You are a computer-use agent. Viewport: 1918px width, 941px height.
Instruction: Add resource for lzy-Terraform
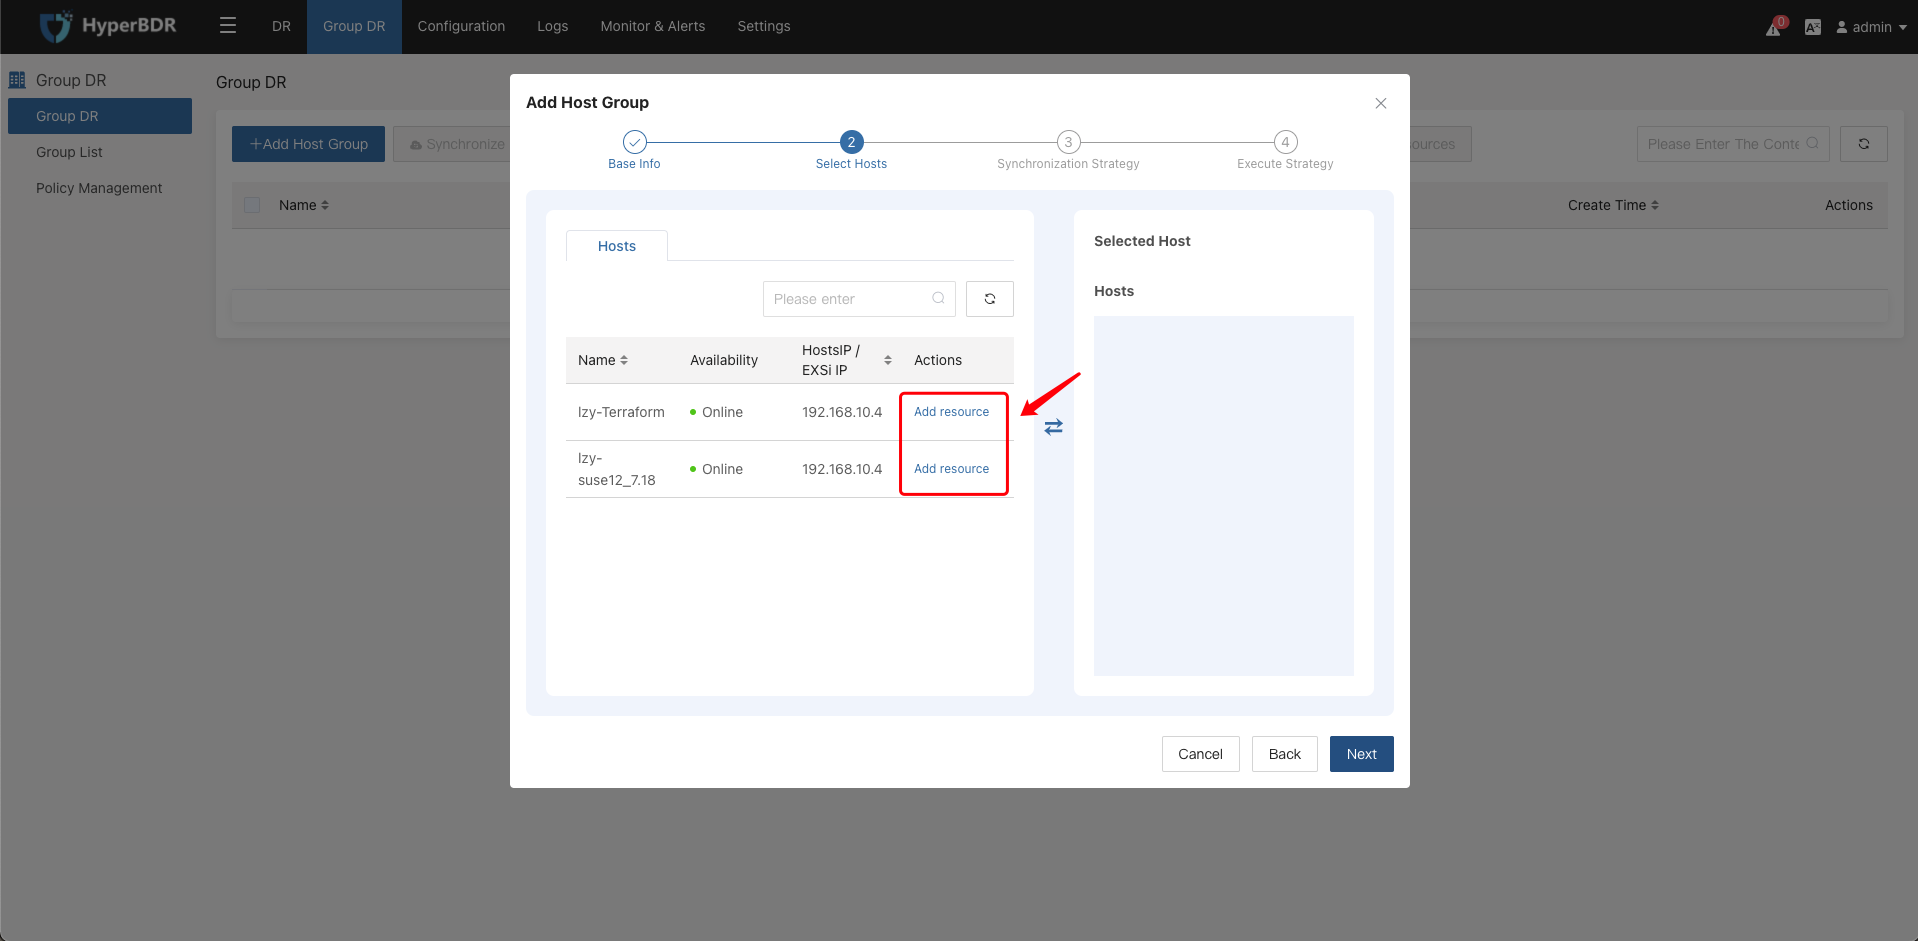(x=951, y=412)
